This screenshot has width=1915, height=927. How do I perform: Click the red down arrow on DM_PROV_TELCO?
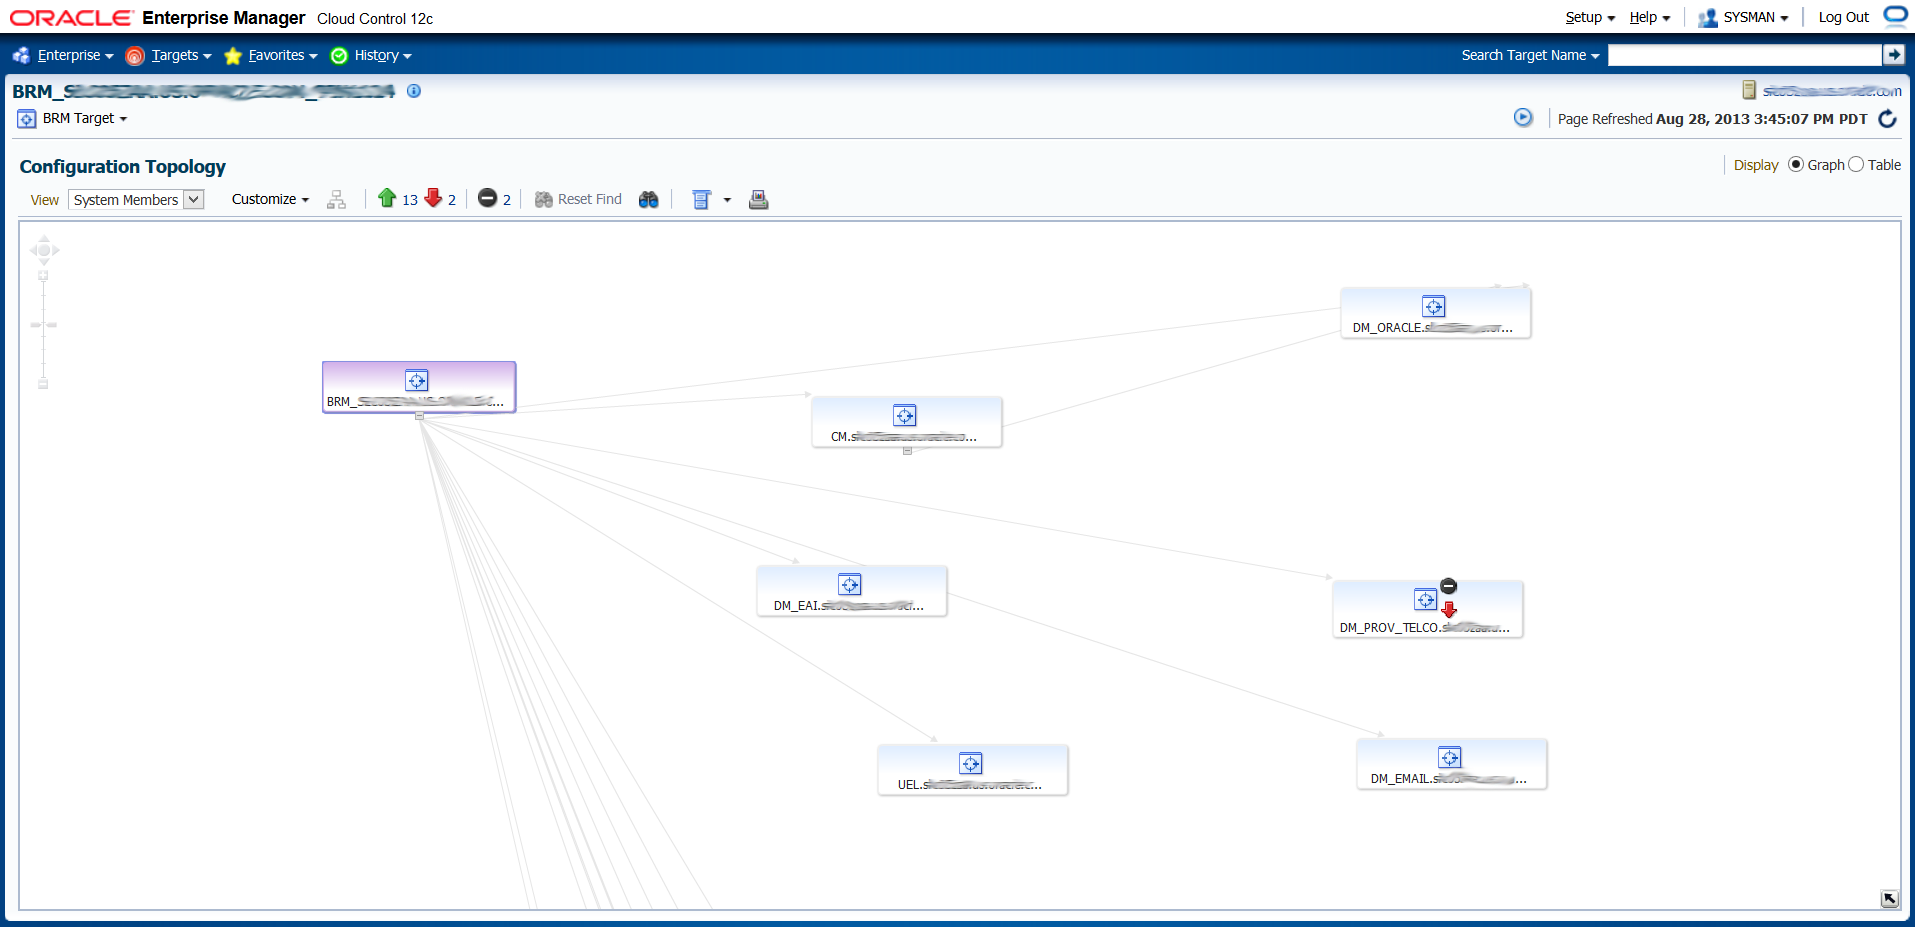(x=1449, y=609)
